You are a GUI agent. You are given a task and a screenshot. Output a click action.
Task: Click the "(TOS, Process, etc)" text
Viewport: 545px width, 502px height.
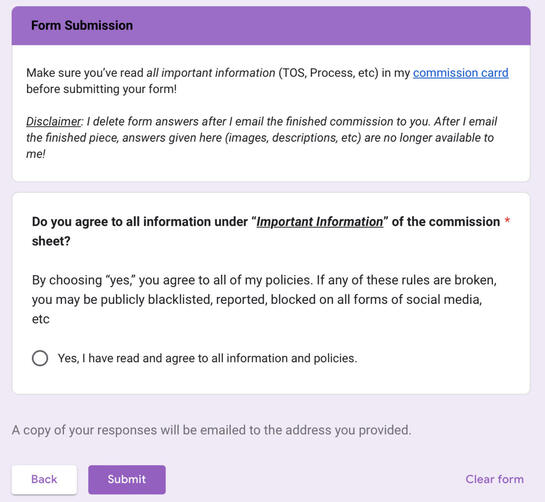[328, 73]
